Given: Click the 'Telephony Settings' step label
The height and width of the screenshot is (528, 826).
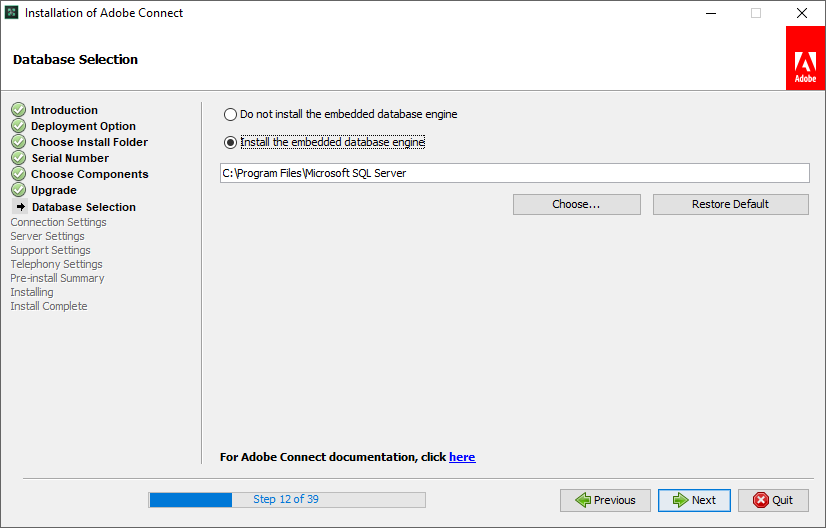Looking at the screenshot, I should (x=56, y=264).
